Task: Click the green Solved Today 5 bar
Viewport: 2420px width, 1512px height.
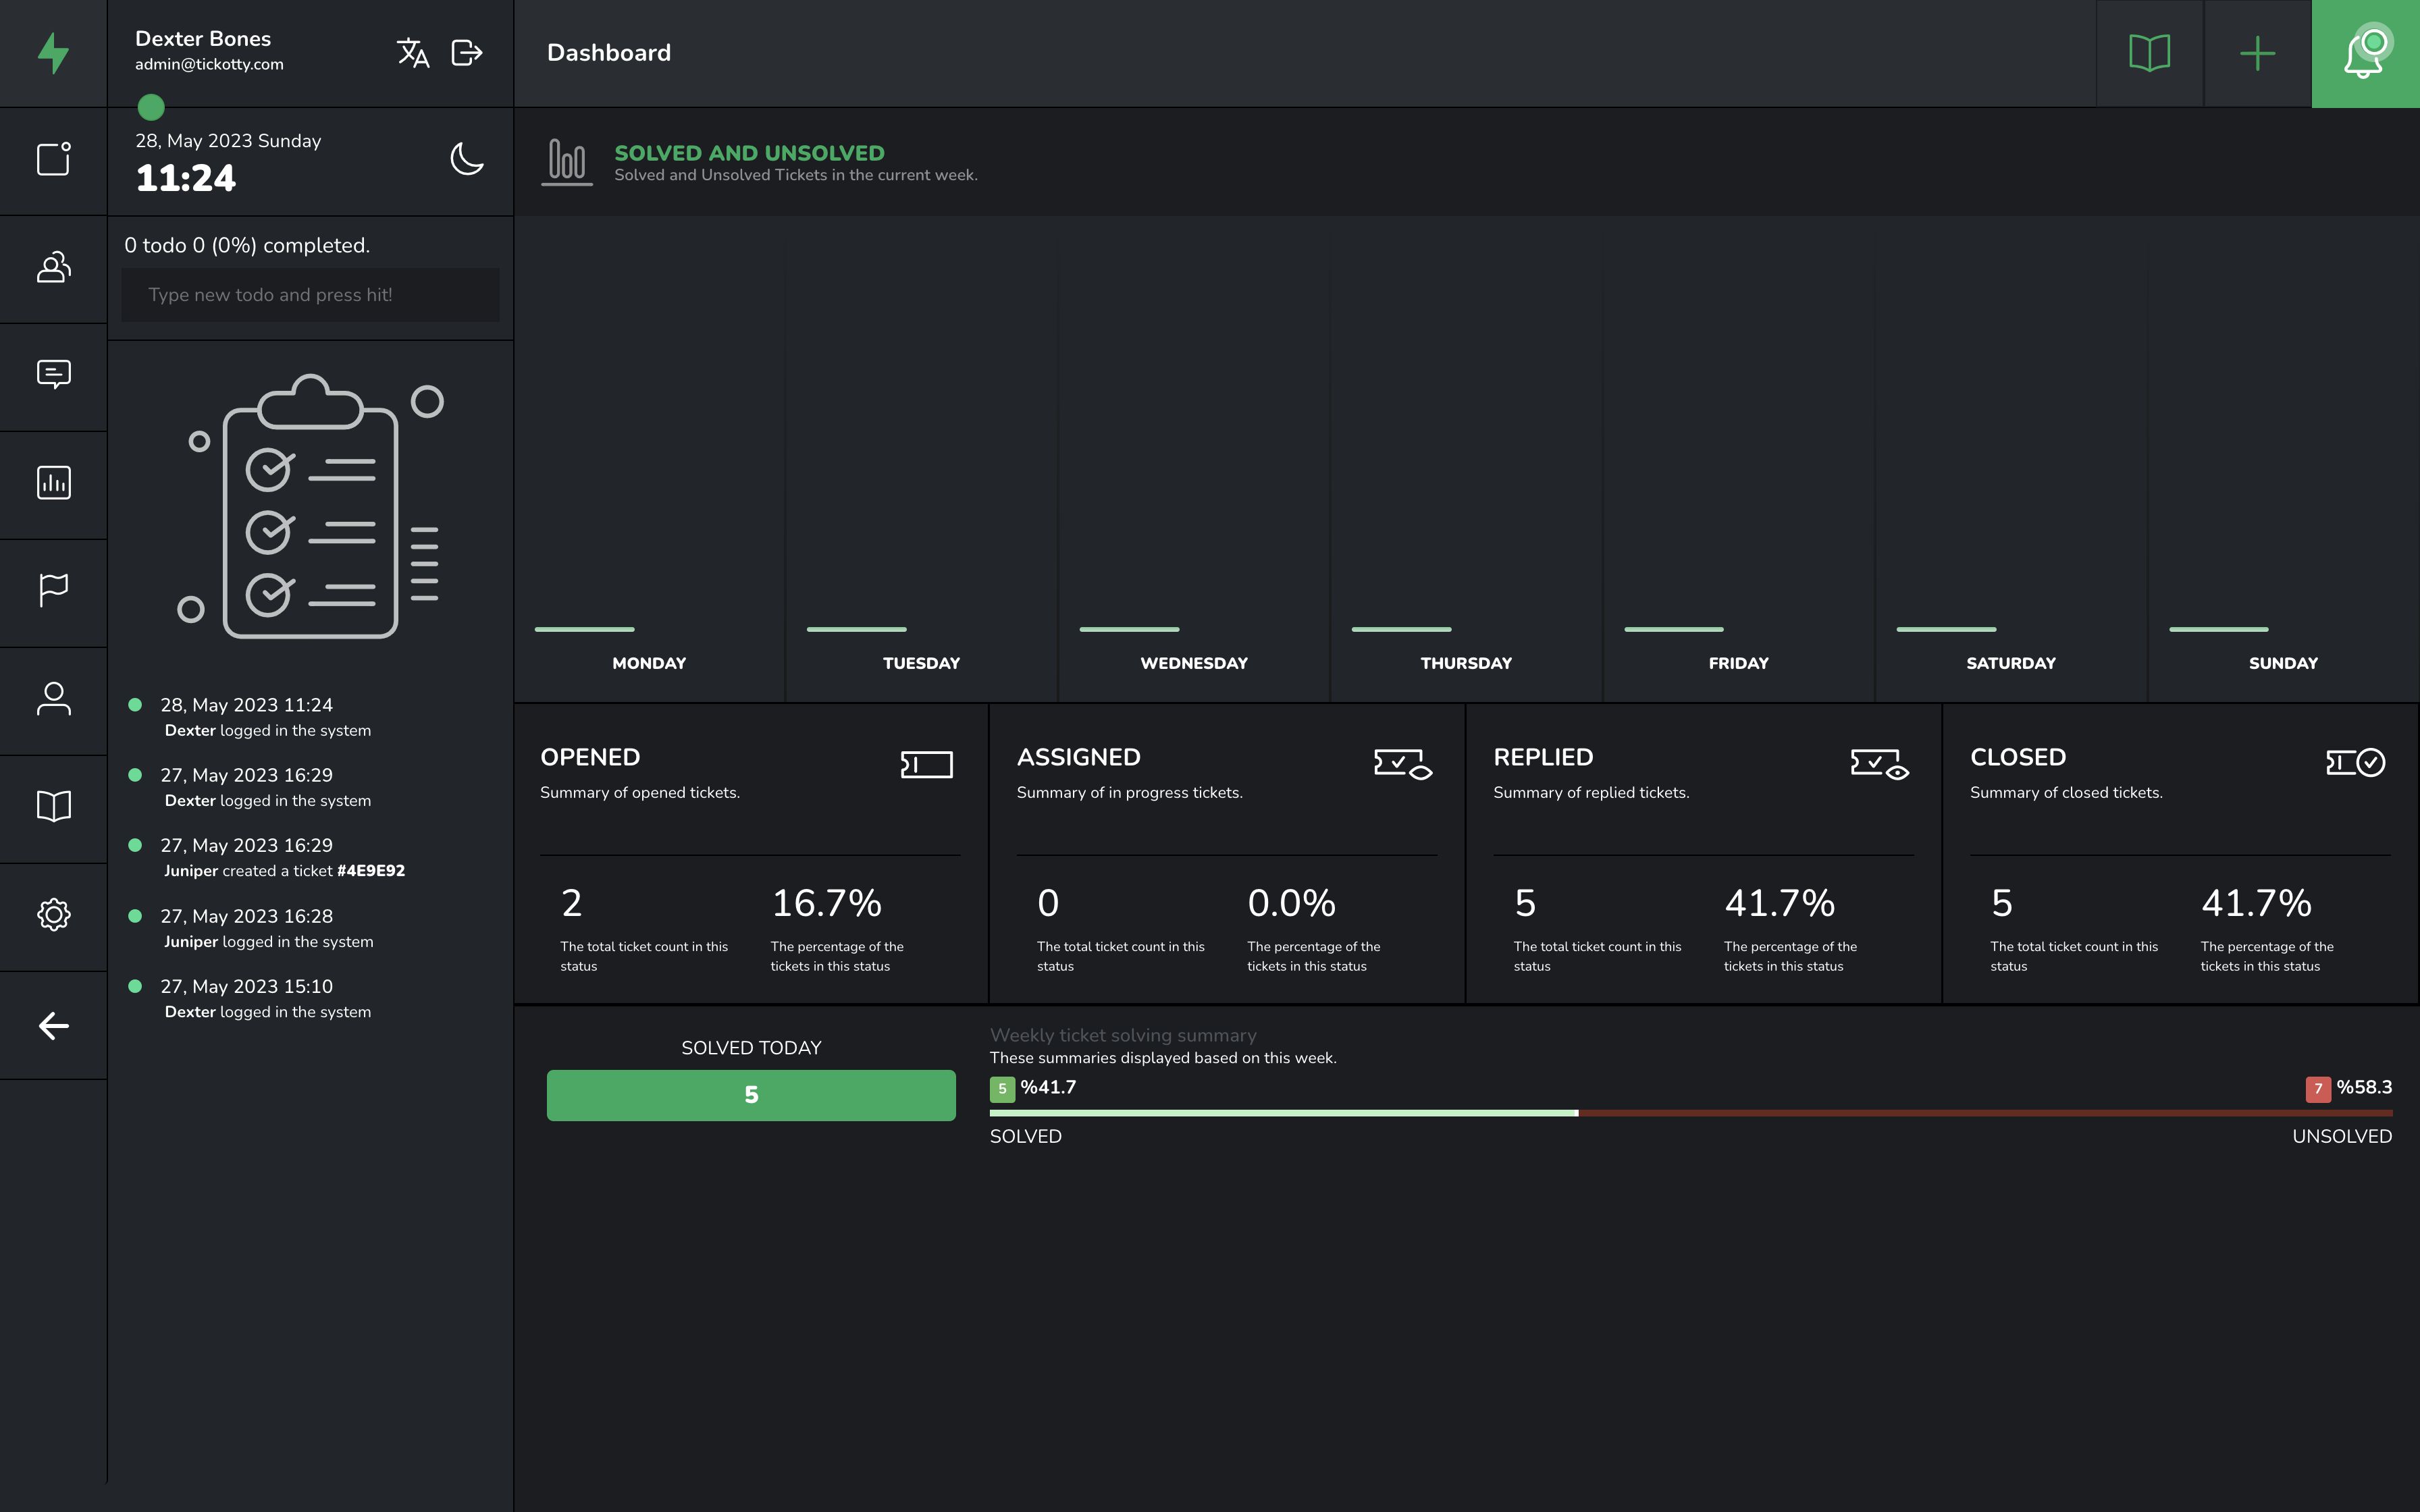Action: [x=750, y=1095]
